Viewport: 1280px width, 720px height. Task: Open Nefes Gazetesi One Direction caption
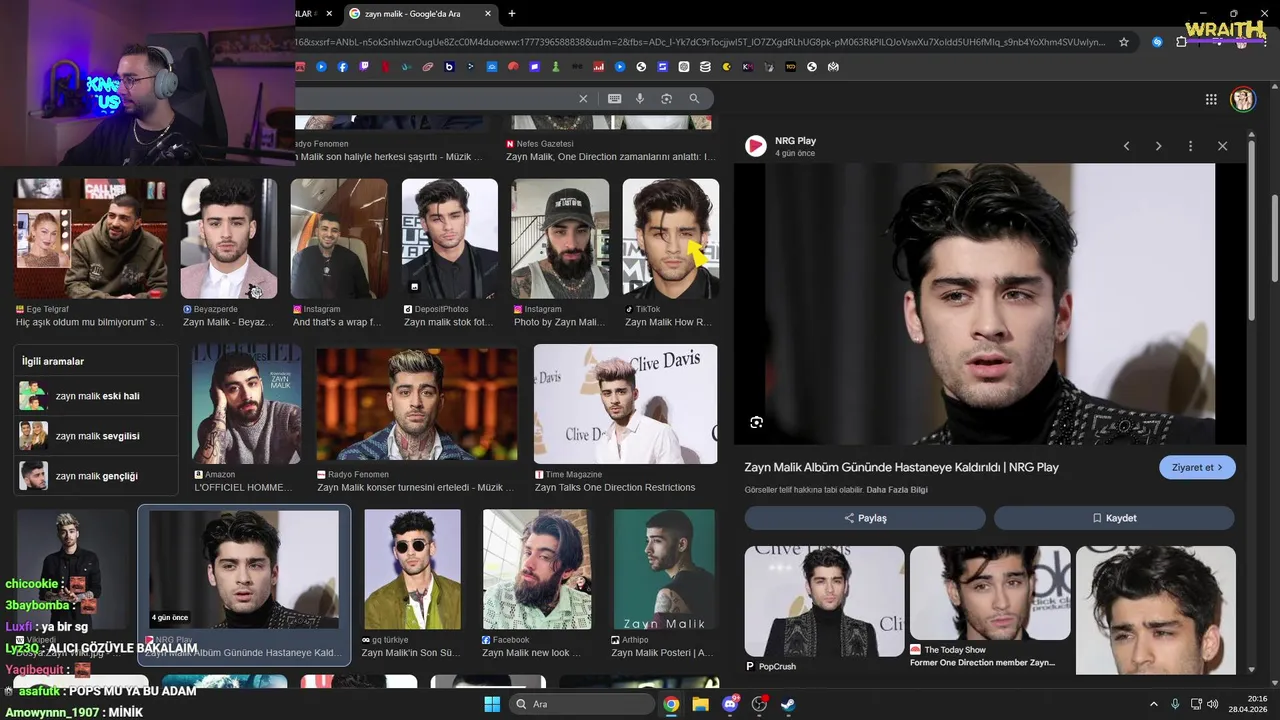pyautogui.click(x=611, y=157)
